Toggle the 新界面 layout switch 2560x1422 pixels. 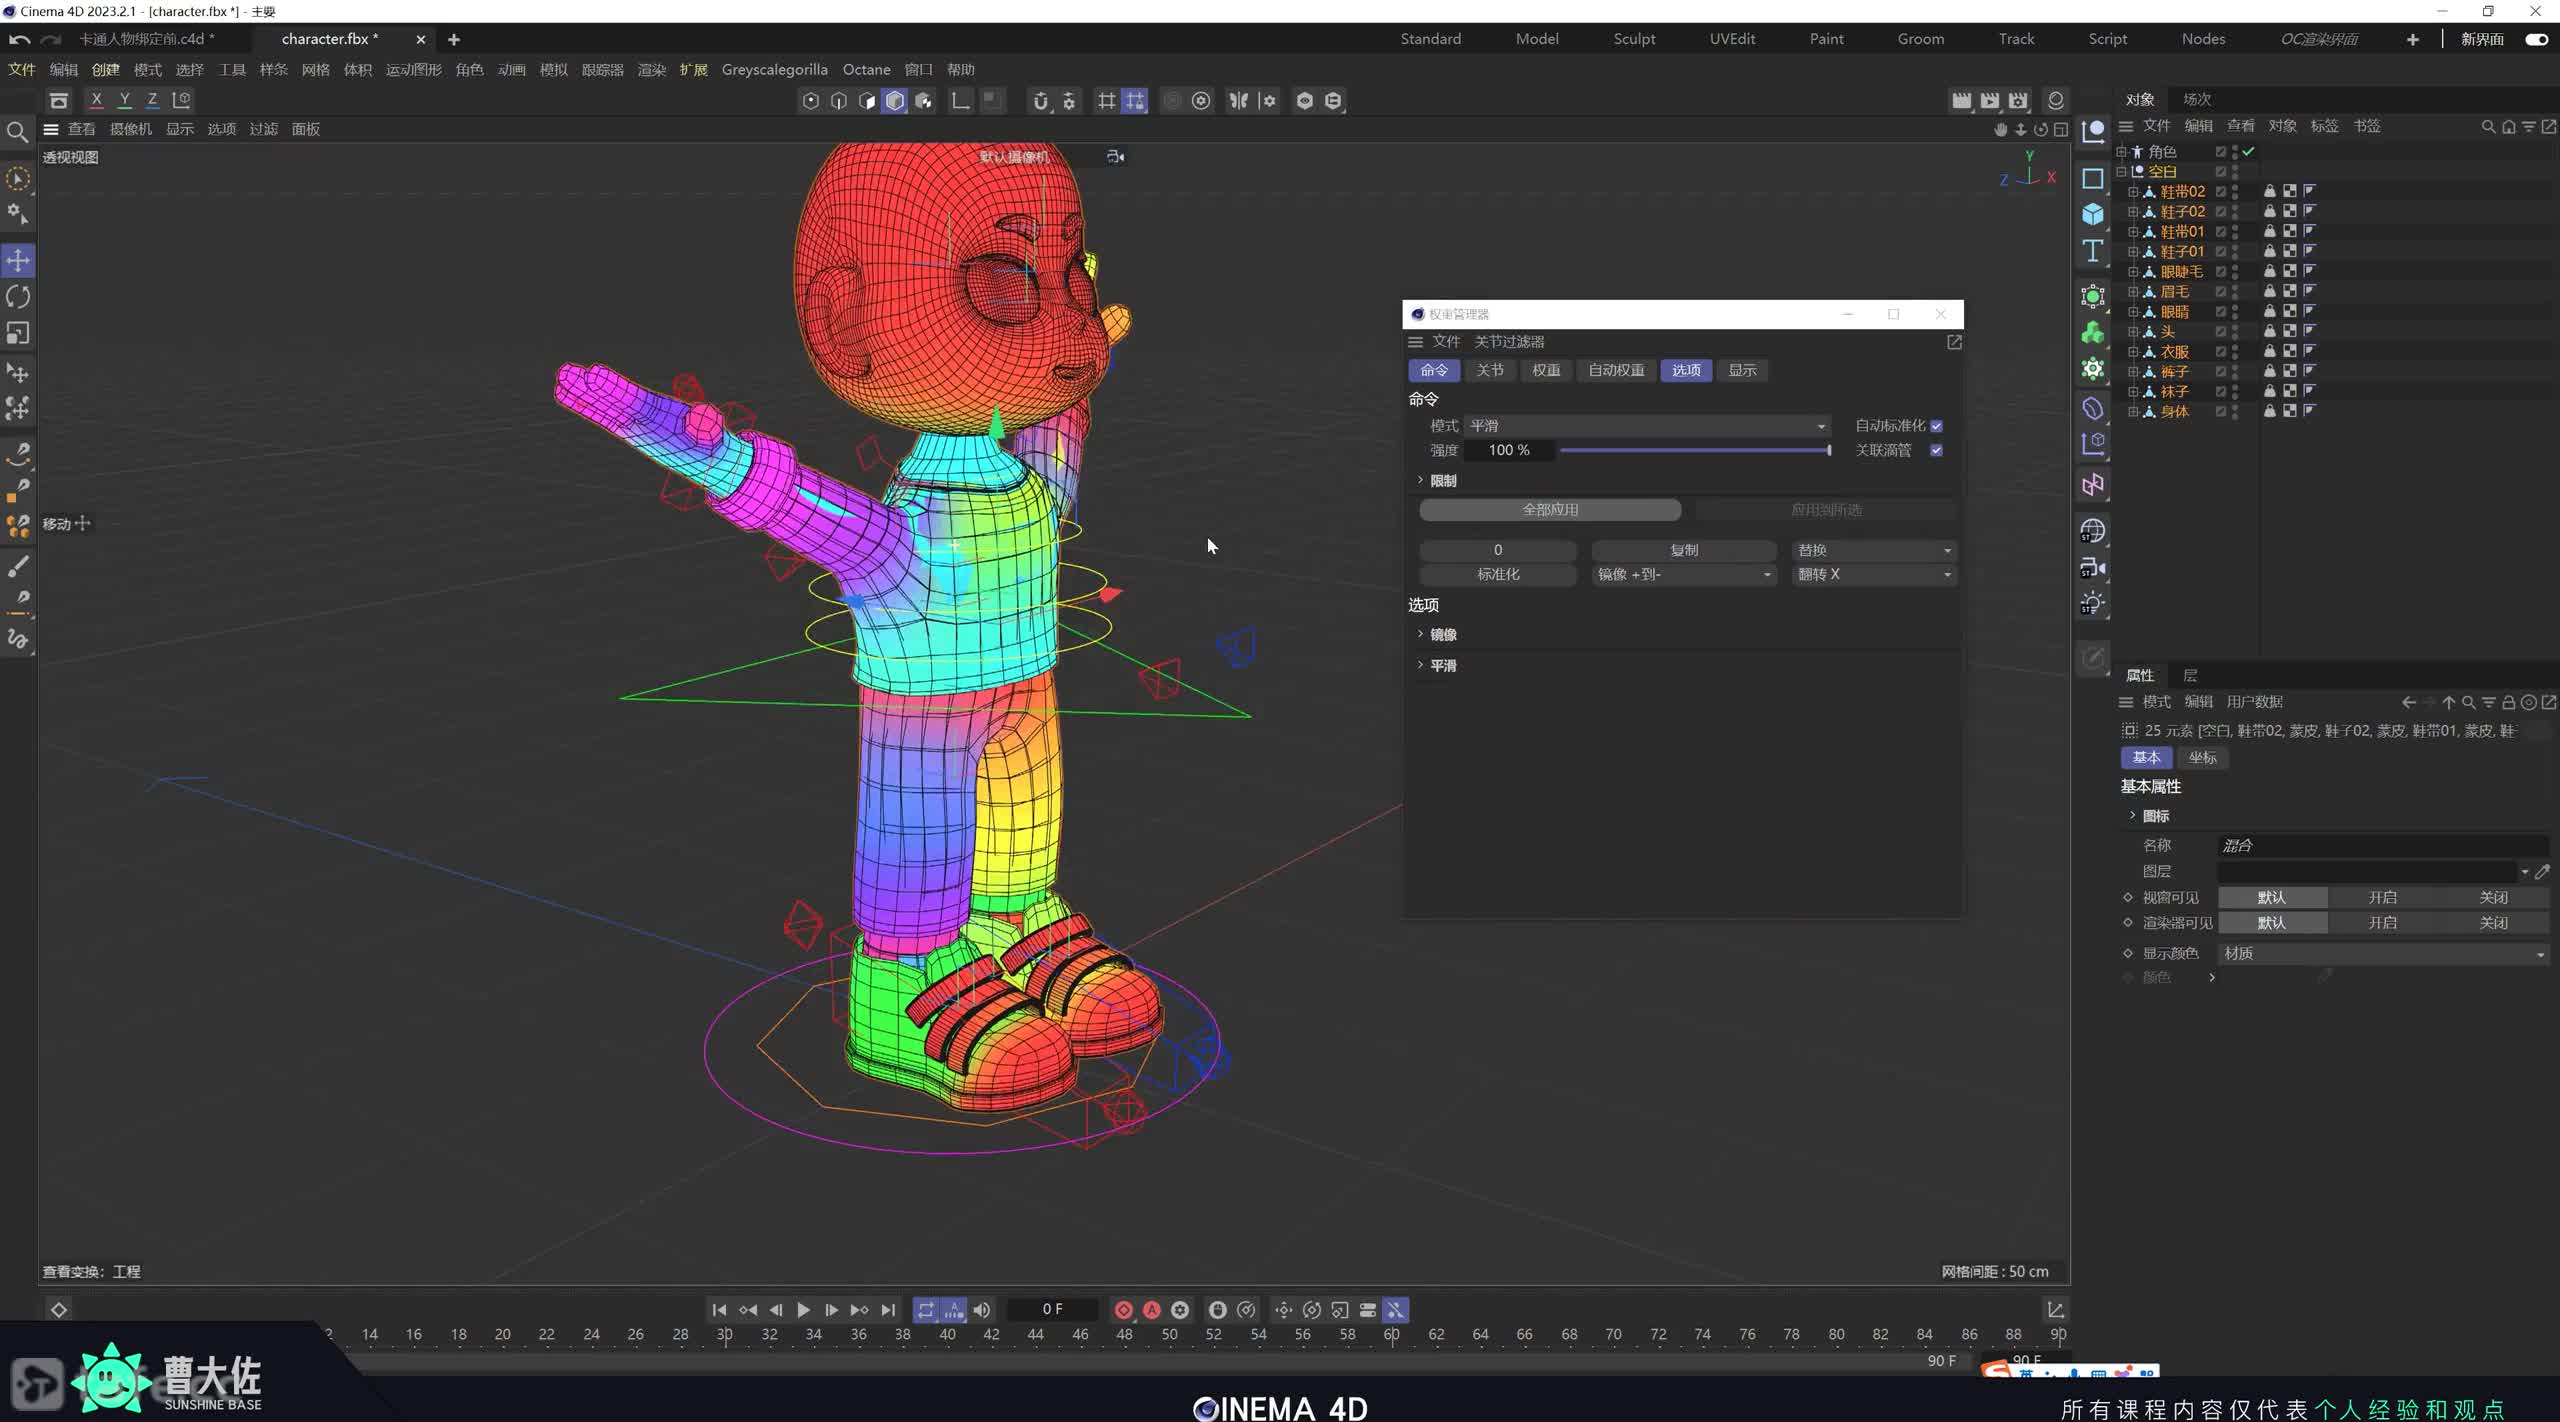[x=2536, y=39]
